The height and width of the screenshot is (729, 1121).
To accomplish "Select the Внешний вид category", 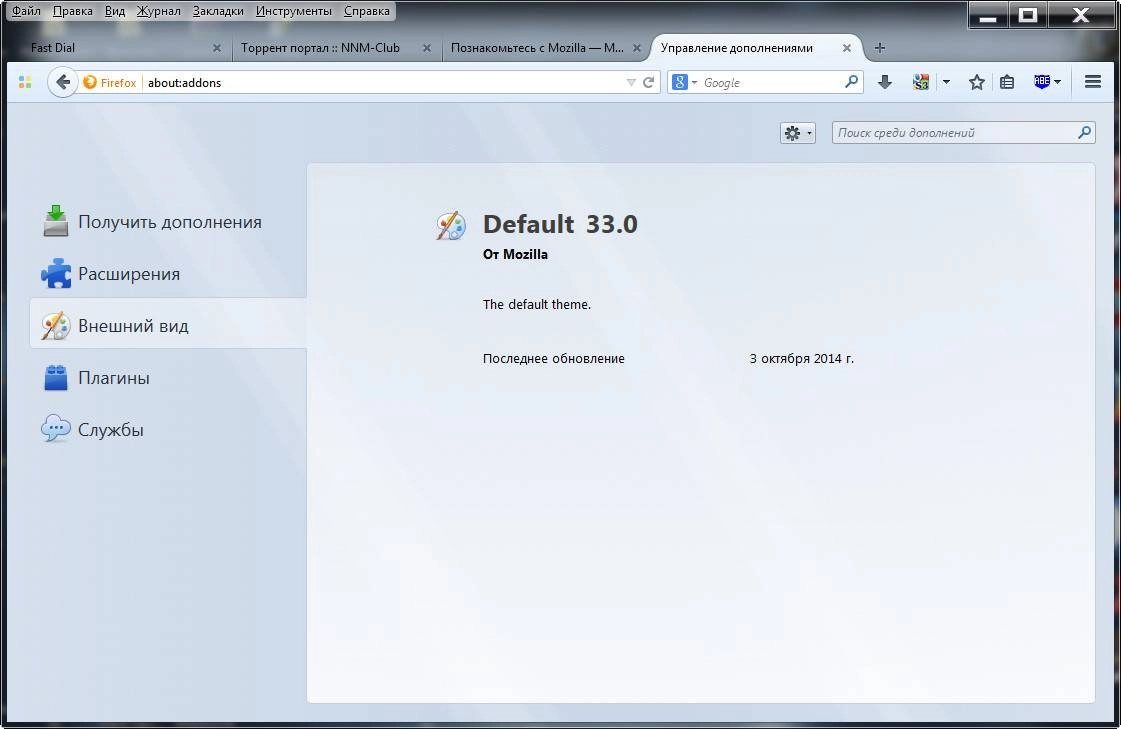I will pyautogui.click(x=168, y=325).
